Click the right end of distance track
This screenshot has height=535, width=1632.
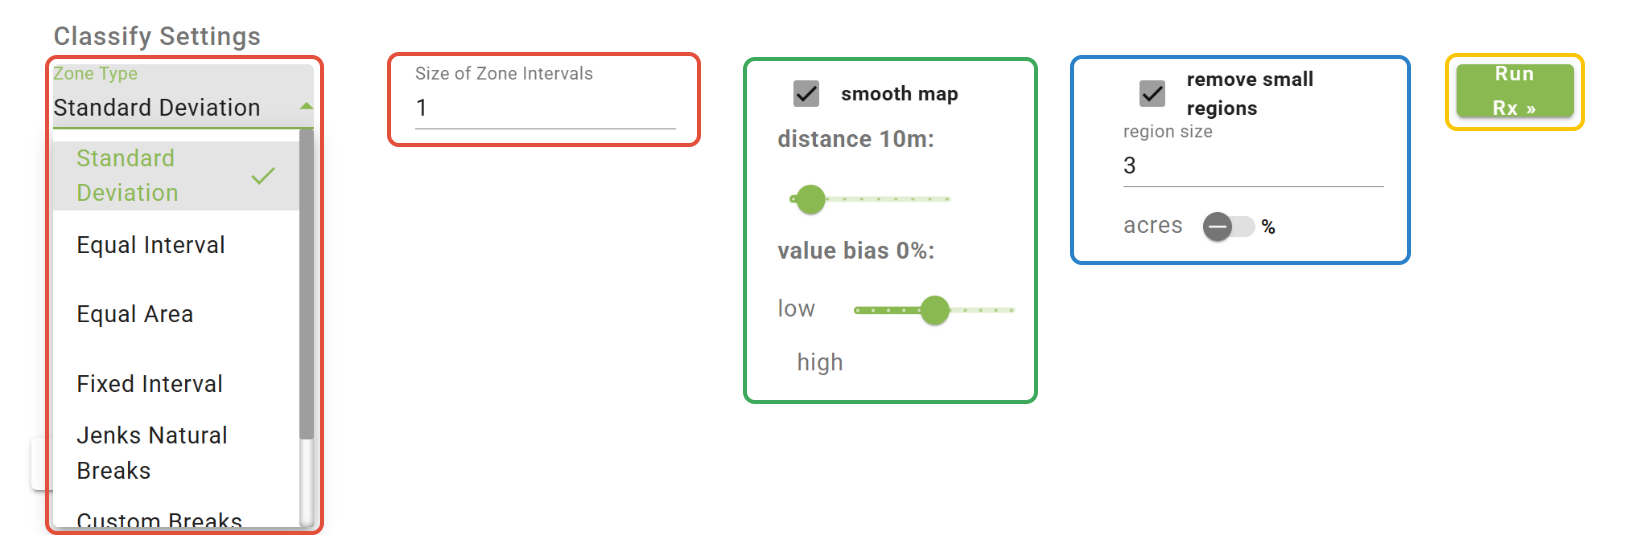tap(946, 199)
